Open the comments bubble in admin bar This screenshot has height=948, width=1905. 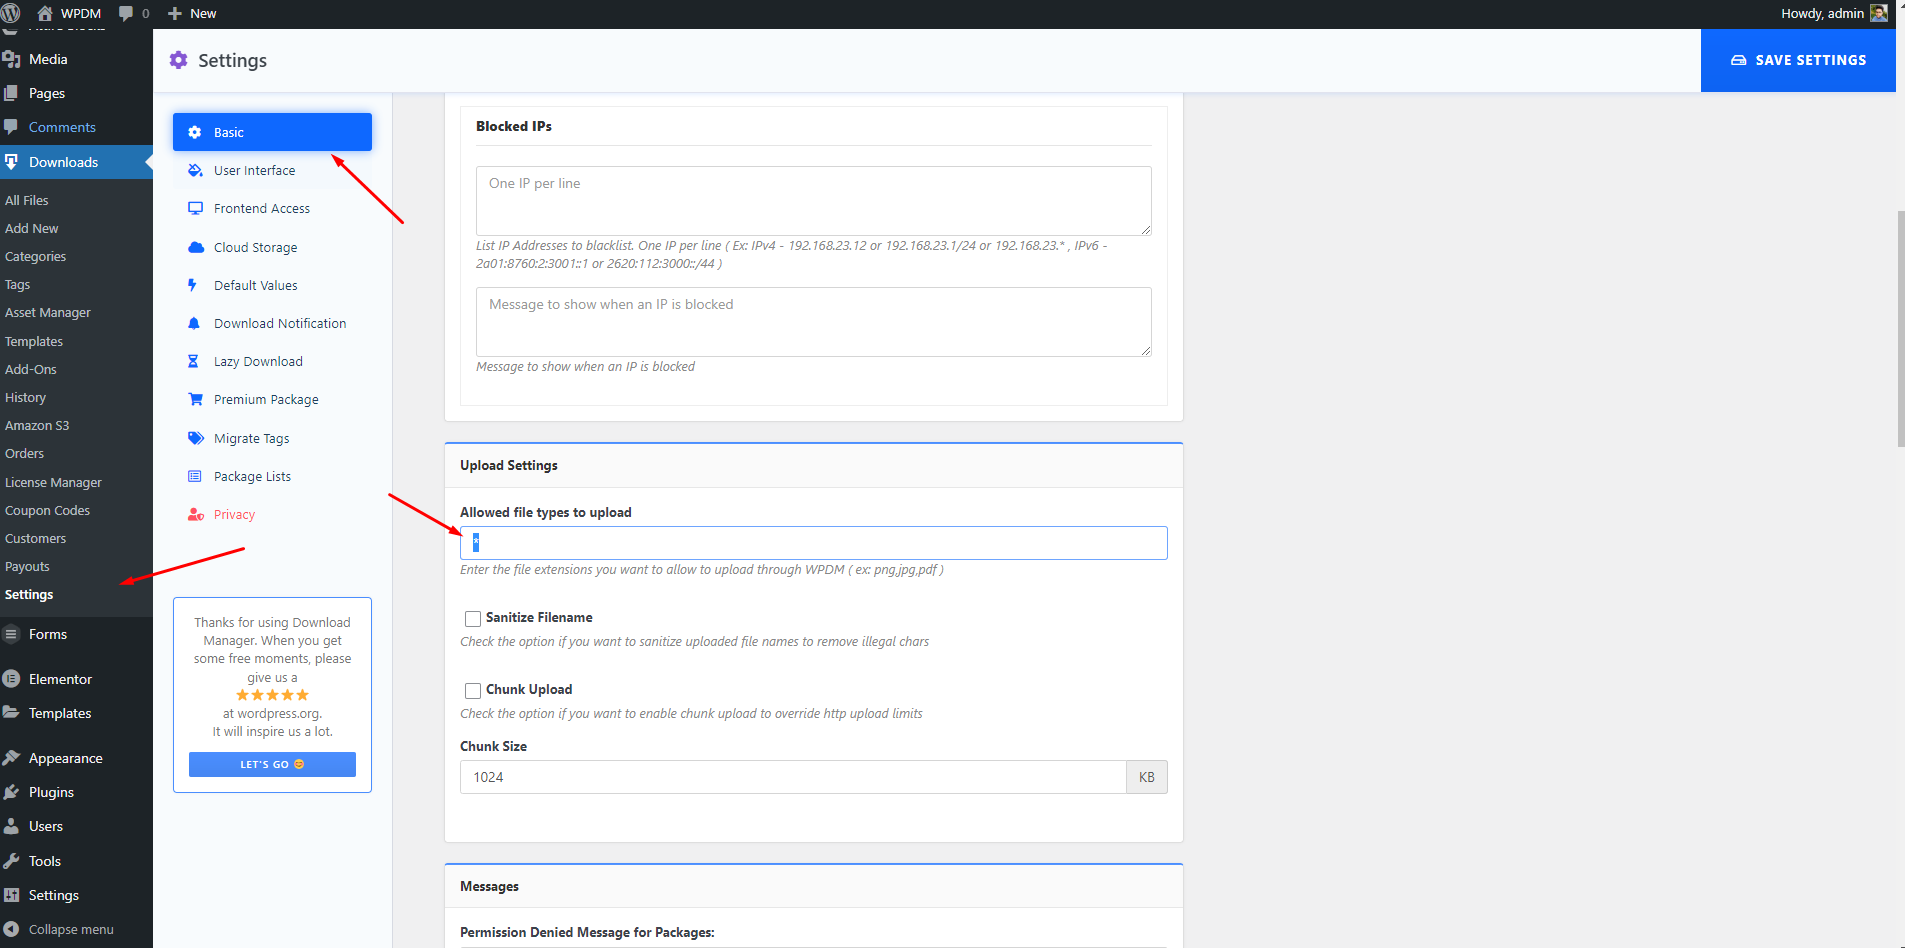(x=126, y=14)
